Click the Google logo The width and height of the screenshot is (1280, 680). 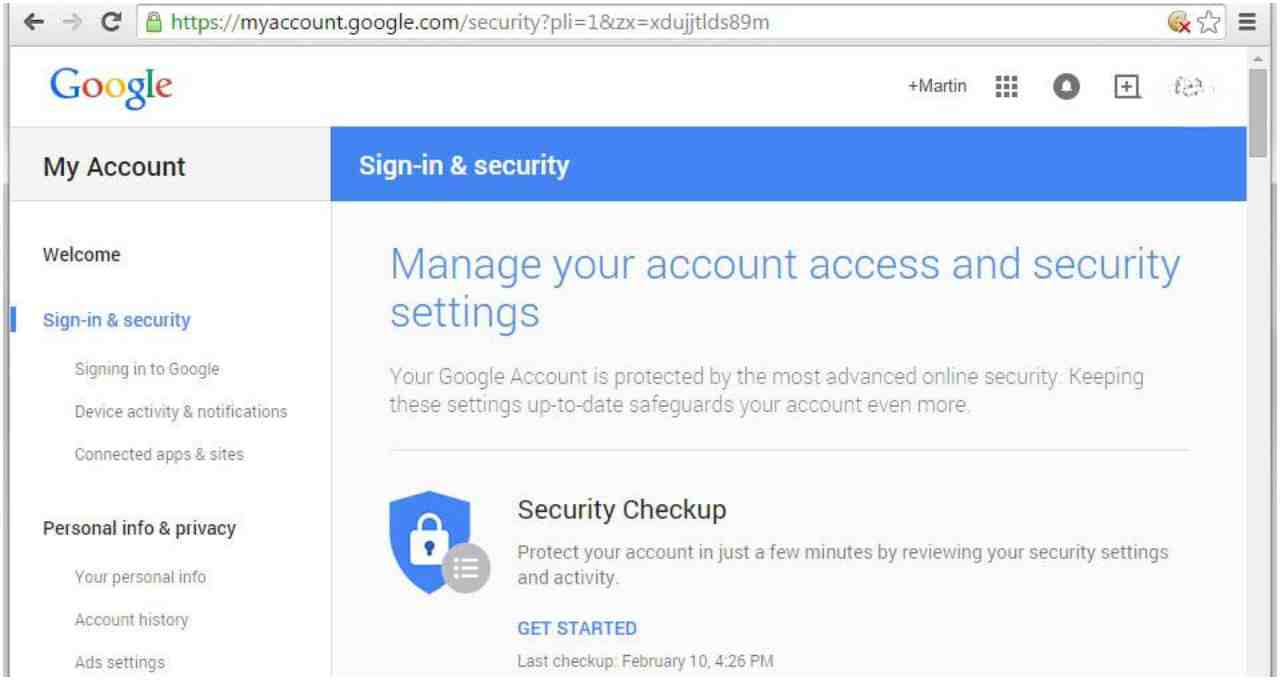point(105,86)
